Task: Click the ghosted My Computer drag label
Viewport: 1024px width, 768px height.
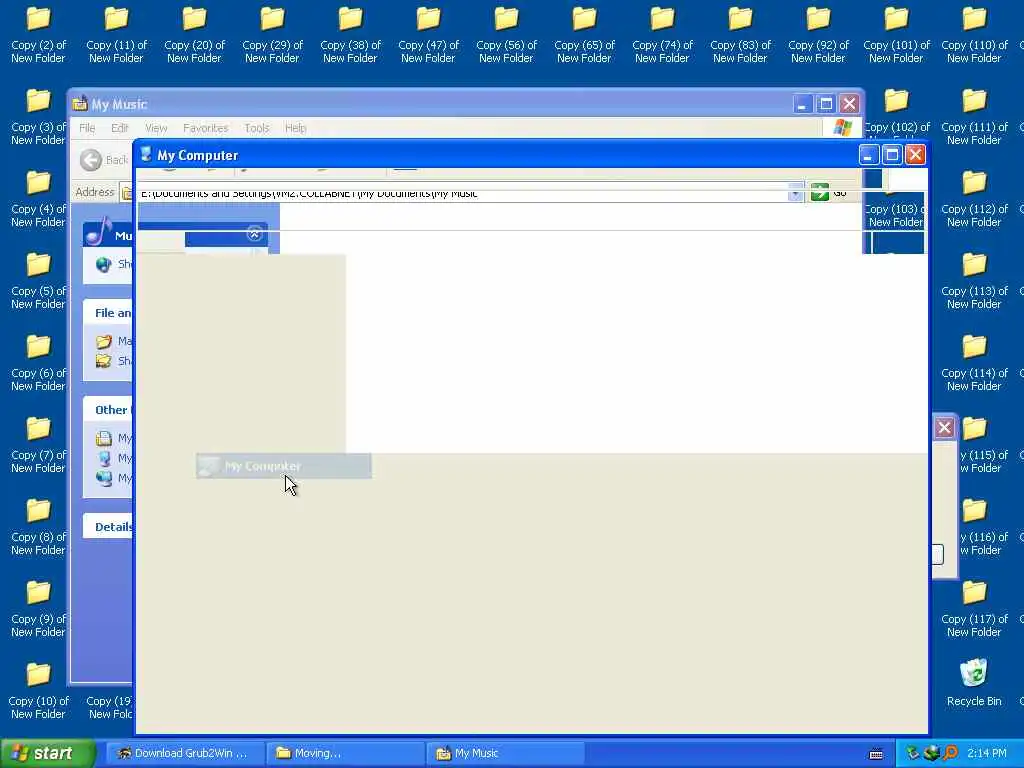Action: [x=284, y=466]
